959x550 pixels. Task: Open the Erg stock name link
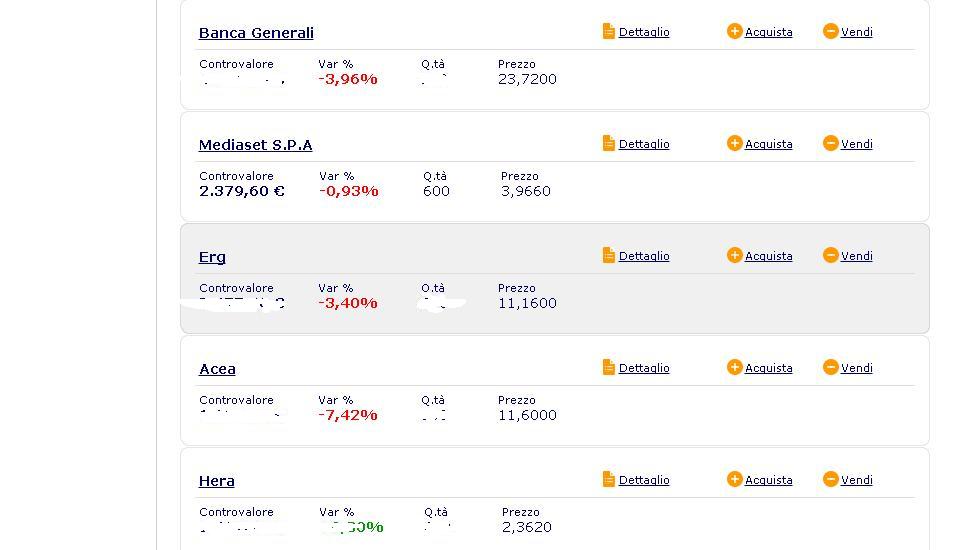[x=212, y=257]
